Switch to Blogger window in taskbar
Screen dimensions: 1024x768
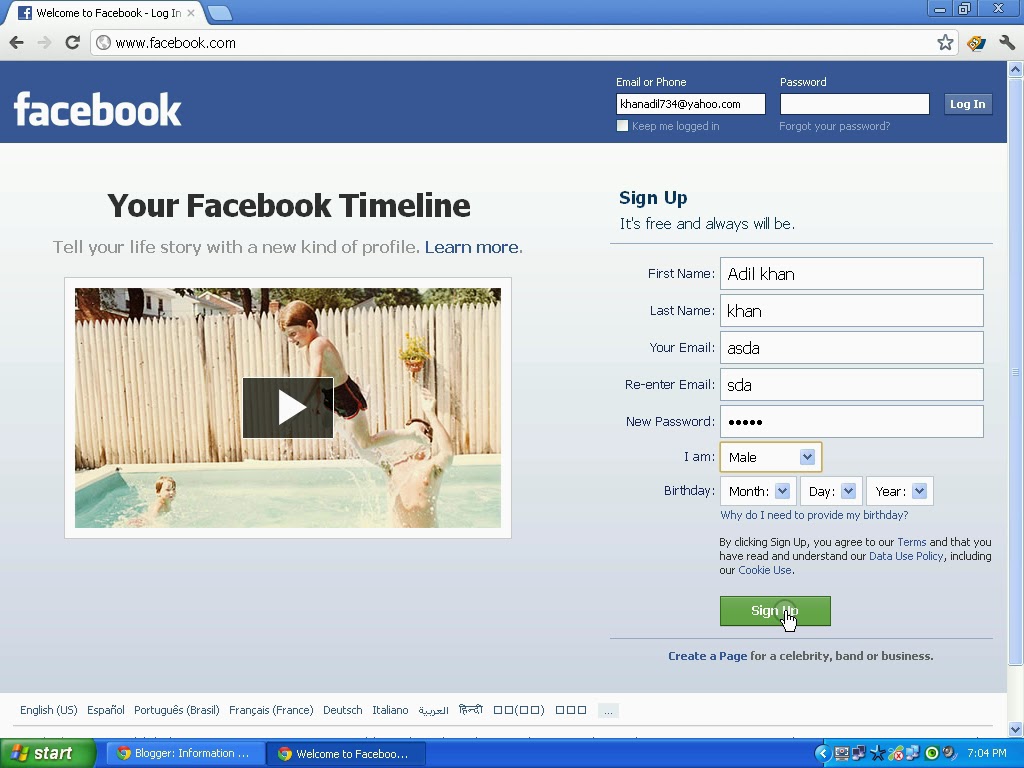point(183,754)
